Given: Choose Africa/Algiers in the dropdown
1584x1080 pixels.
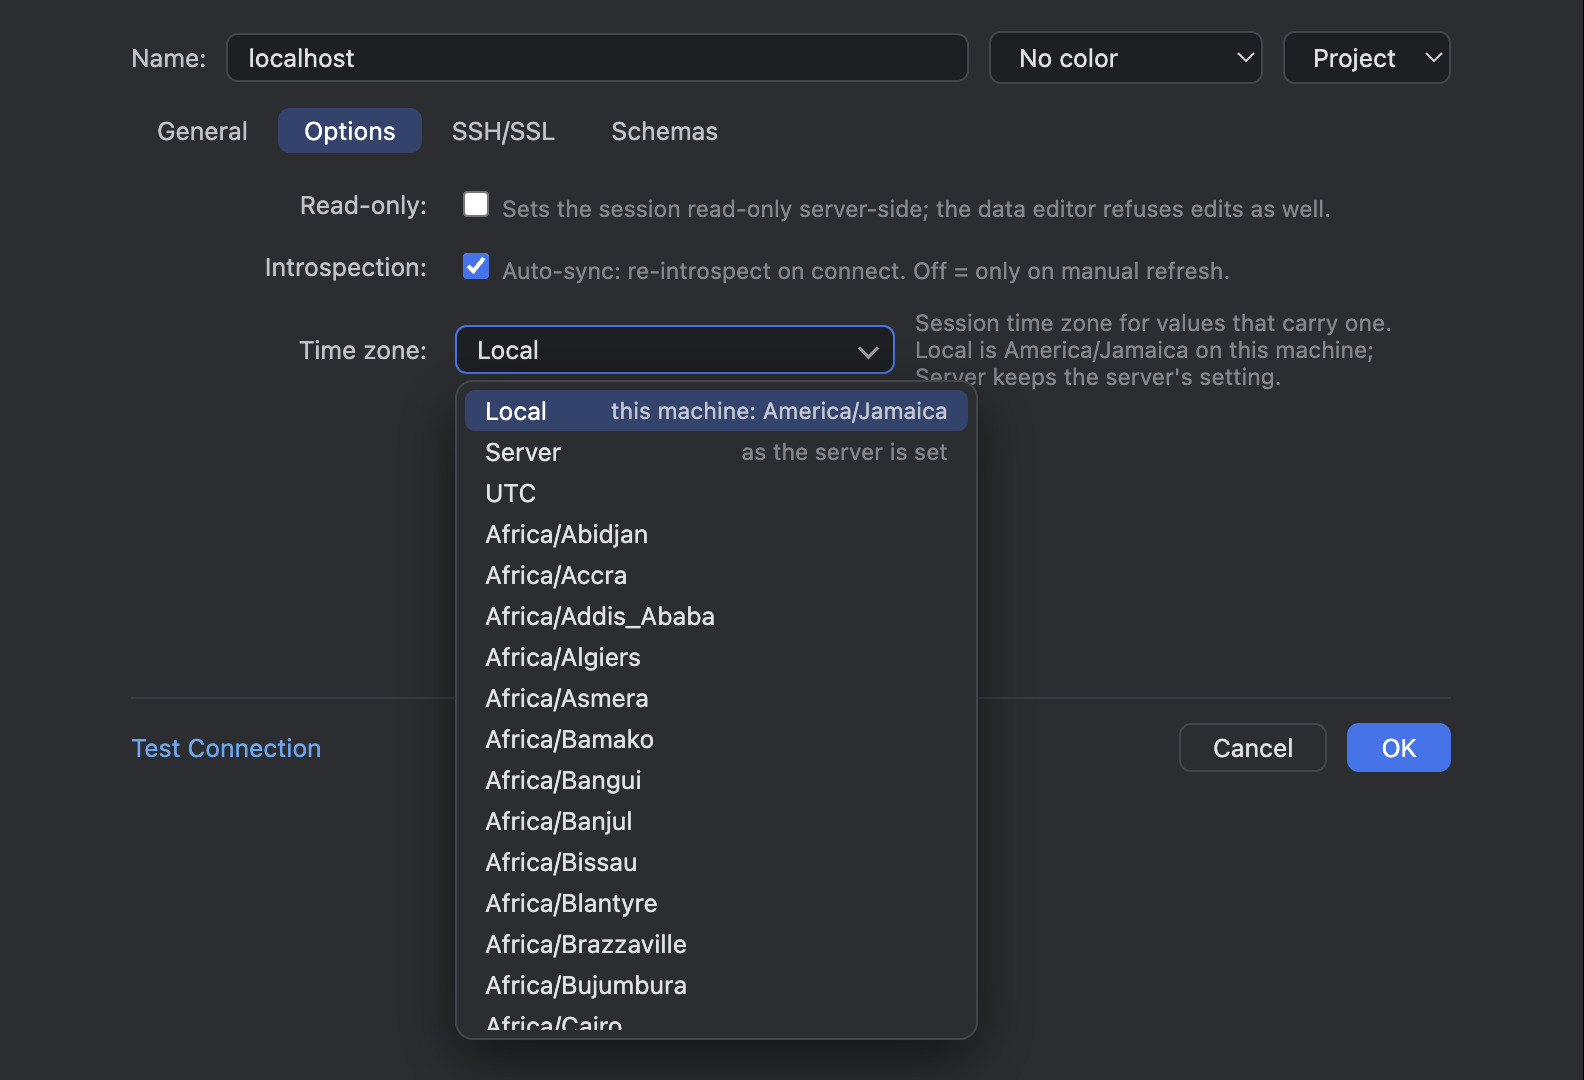Looking at the screenshot, I should click(x=716, y=657).
